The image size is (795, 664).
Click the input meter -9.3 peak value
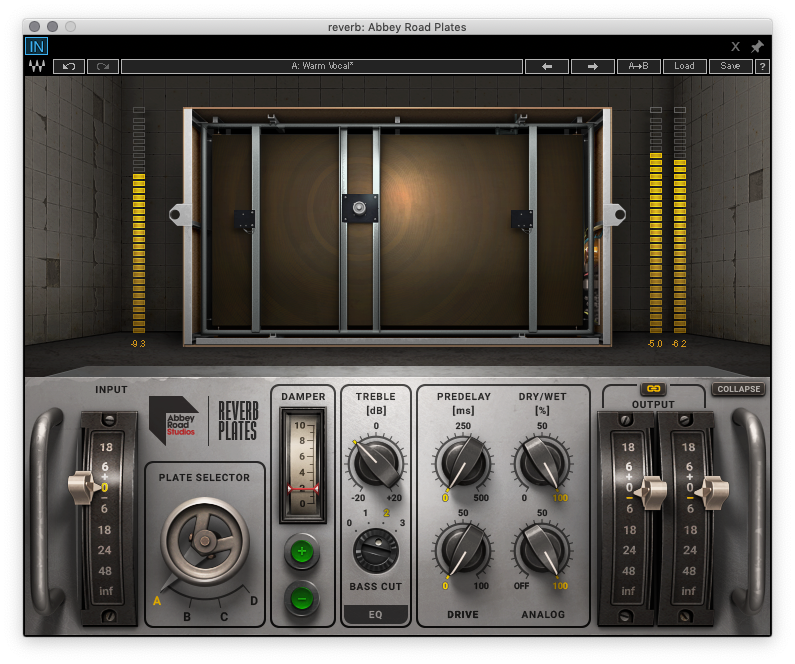coord(138,344)
